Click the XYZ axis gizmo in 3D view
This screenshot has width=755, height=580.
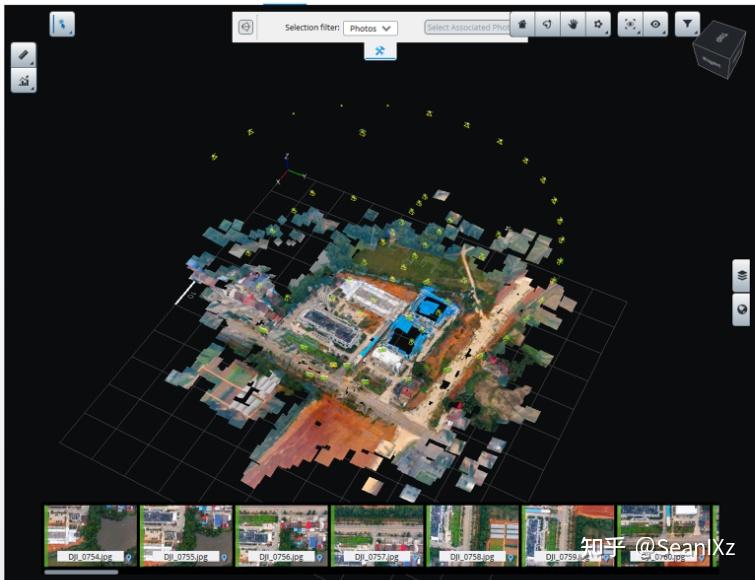click(x=290, y=168)
